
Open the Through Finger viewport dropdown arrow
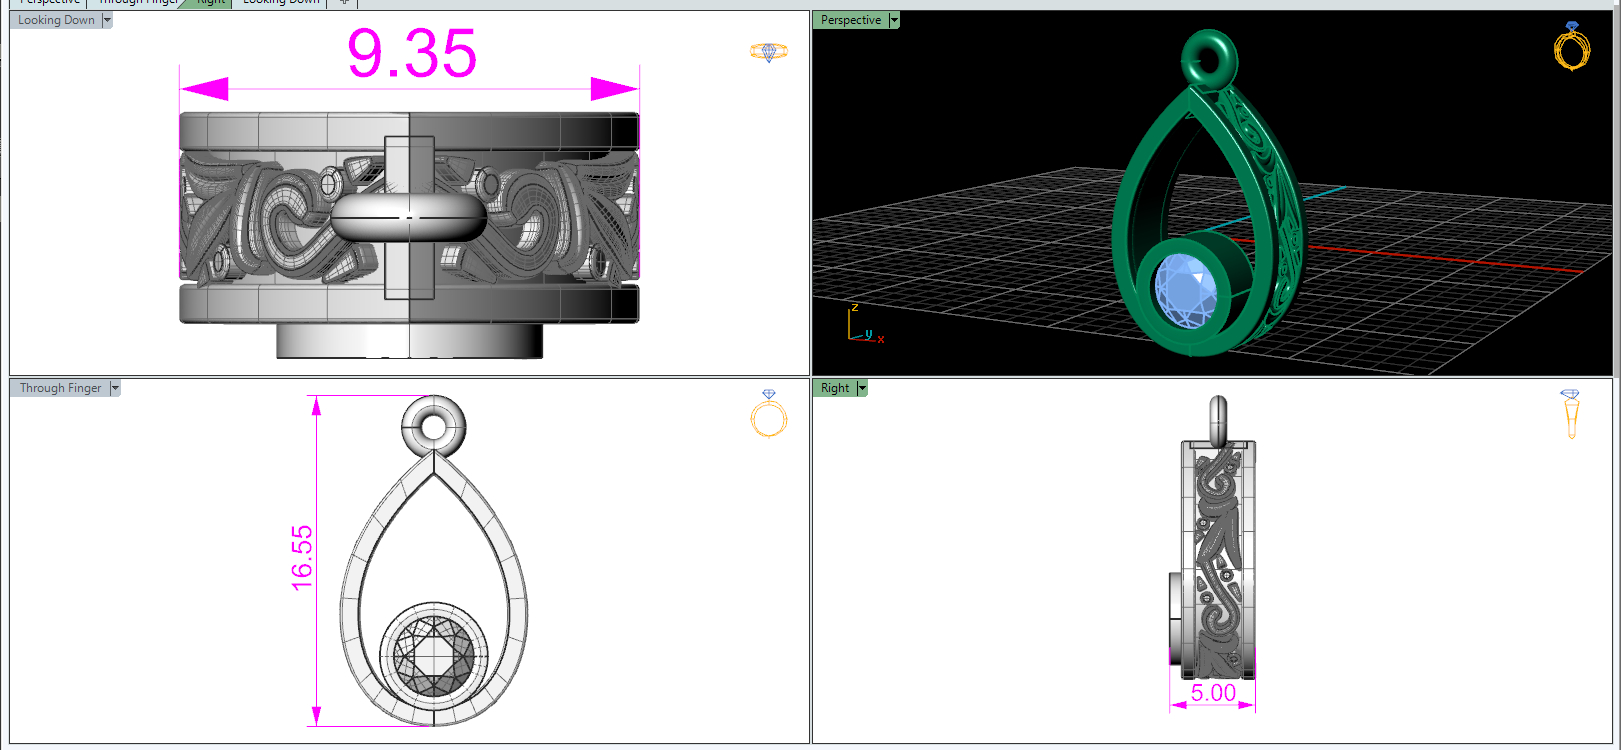[115, 388]
